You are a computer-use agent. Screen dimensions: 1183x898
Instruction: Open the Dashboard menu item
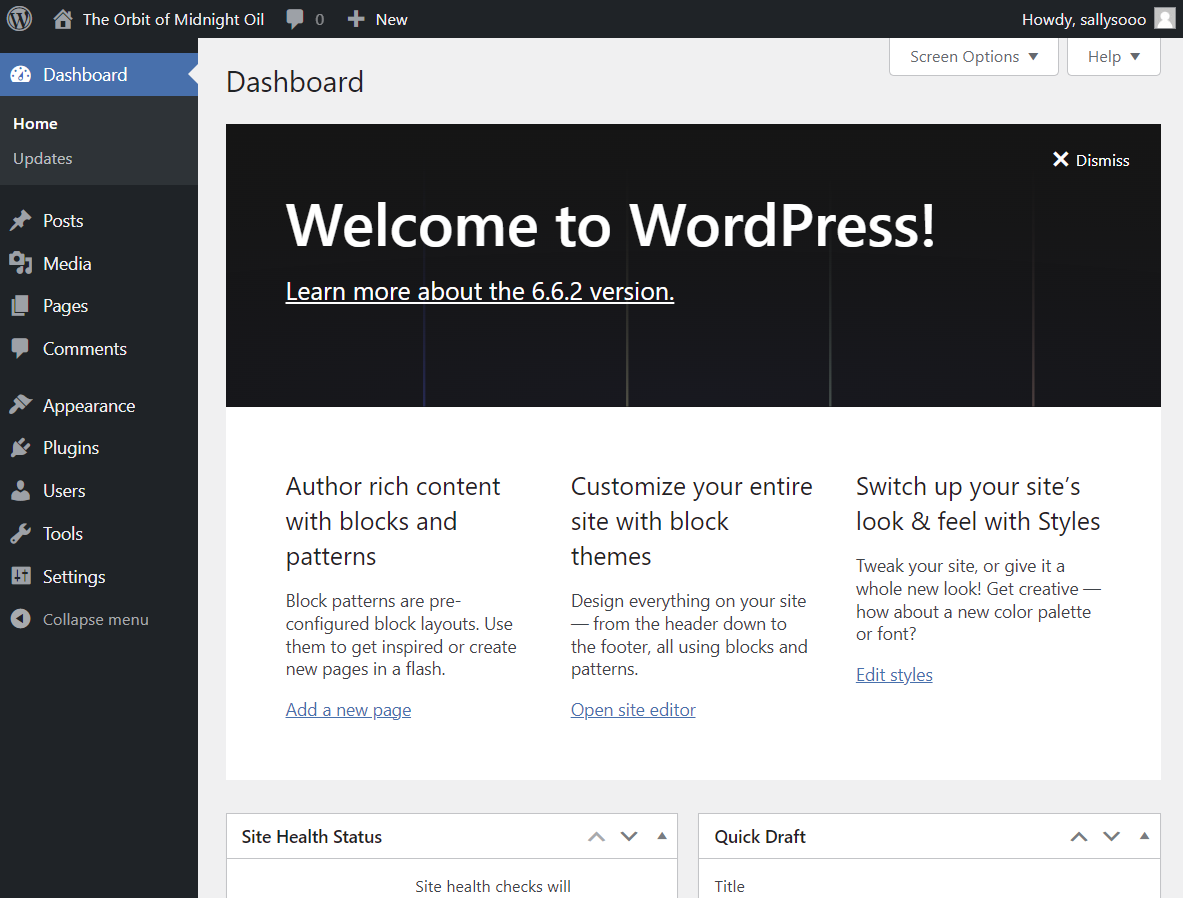[x=99, y=74]
